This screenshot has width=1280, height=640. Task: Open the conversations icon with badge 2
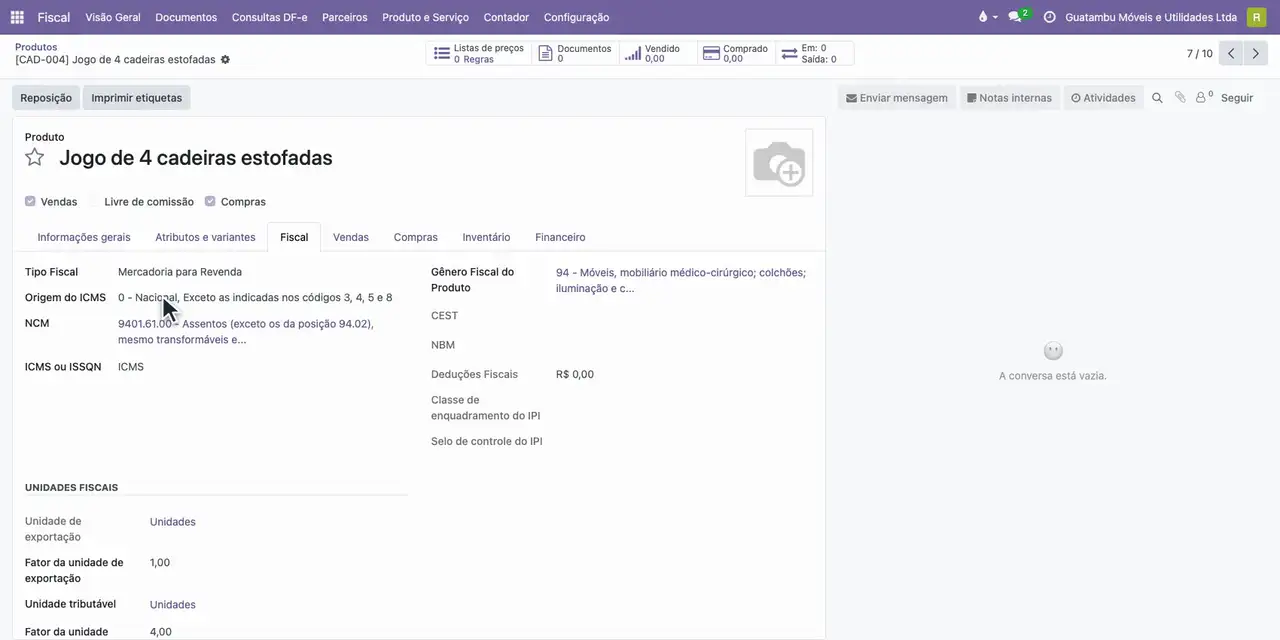(x=1017, y=17)
